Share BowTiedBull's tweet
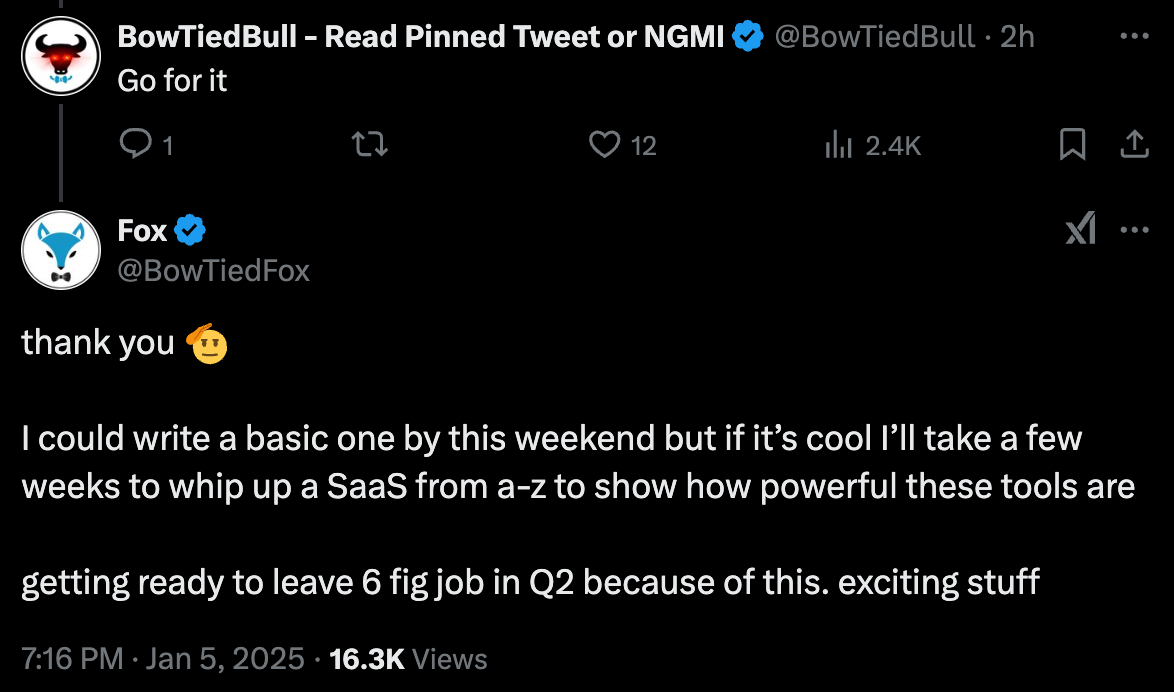The image size is (1174, 692). [x=1133, y=146]
